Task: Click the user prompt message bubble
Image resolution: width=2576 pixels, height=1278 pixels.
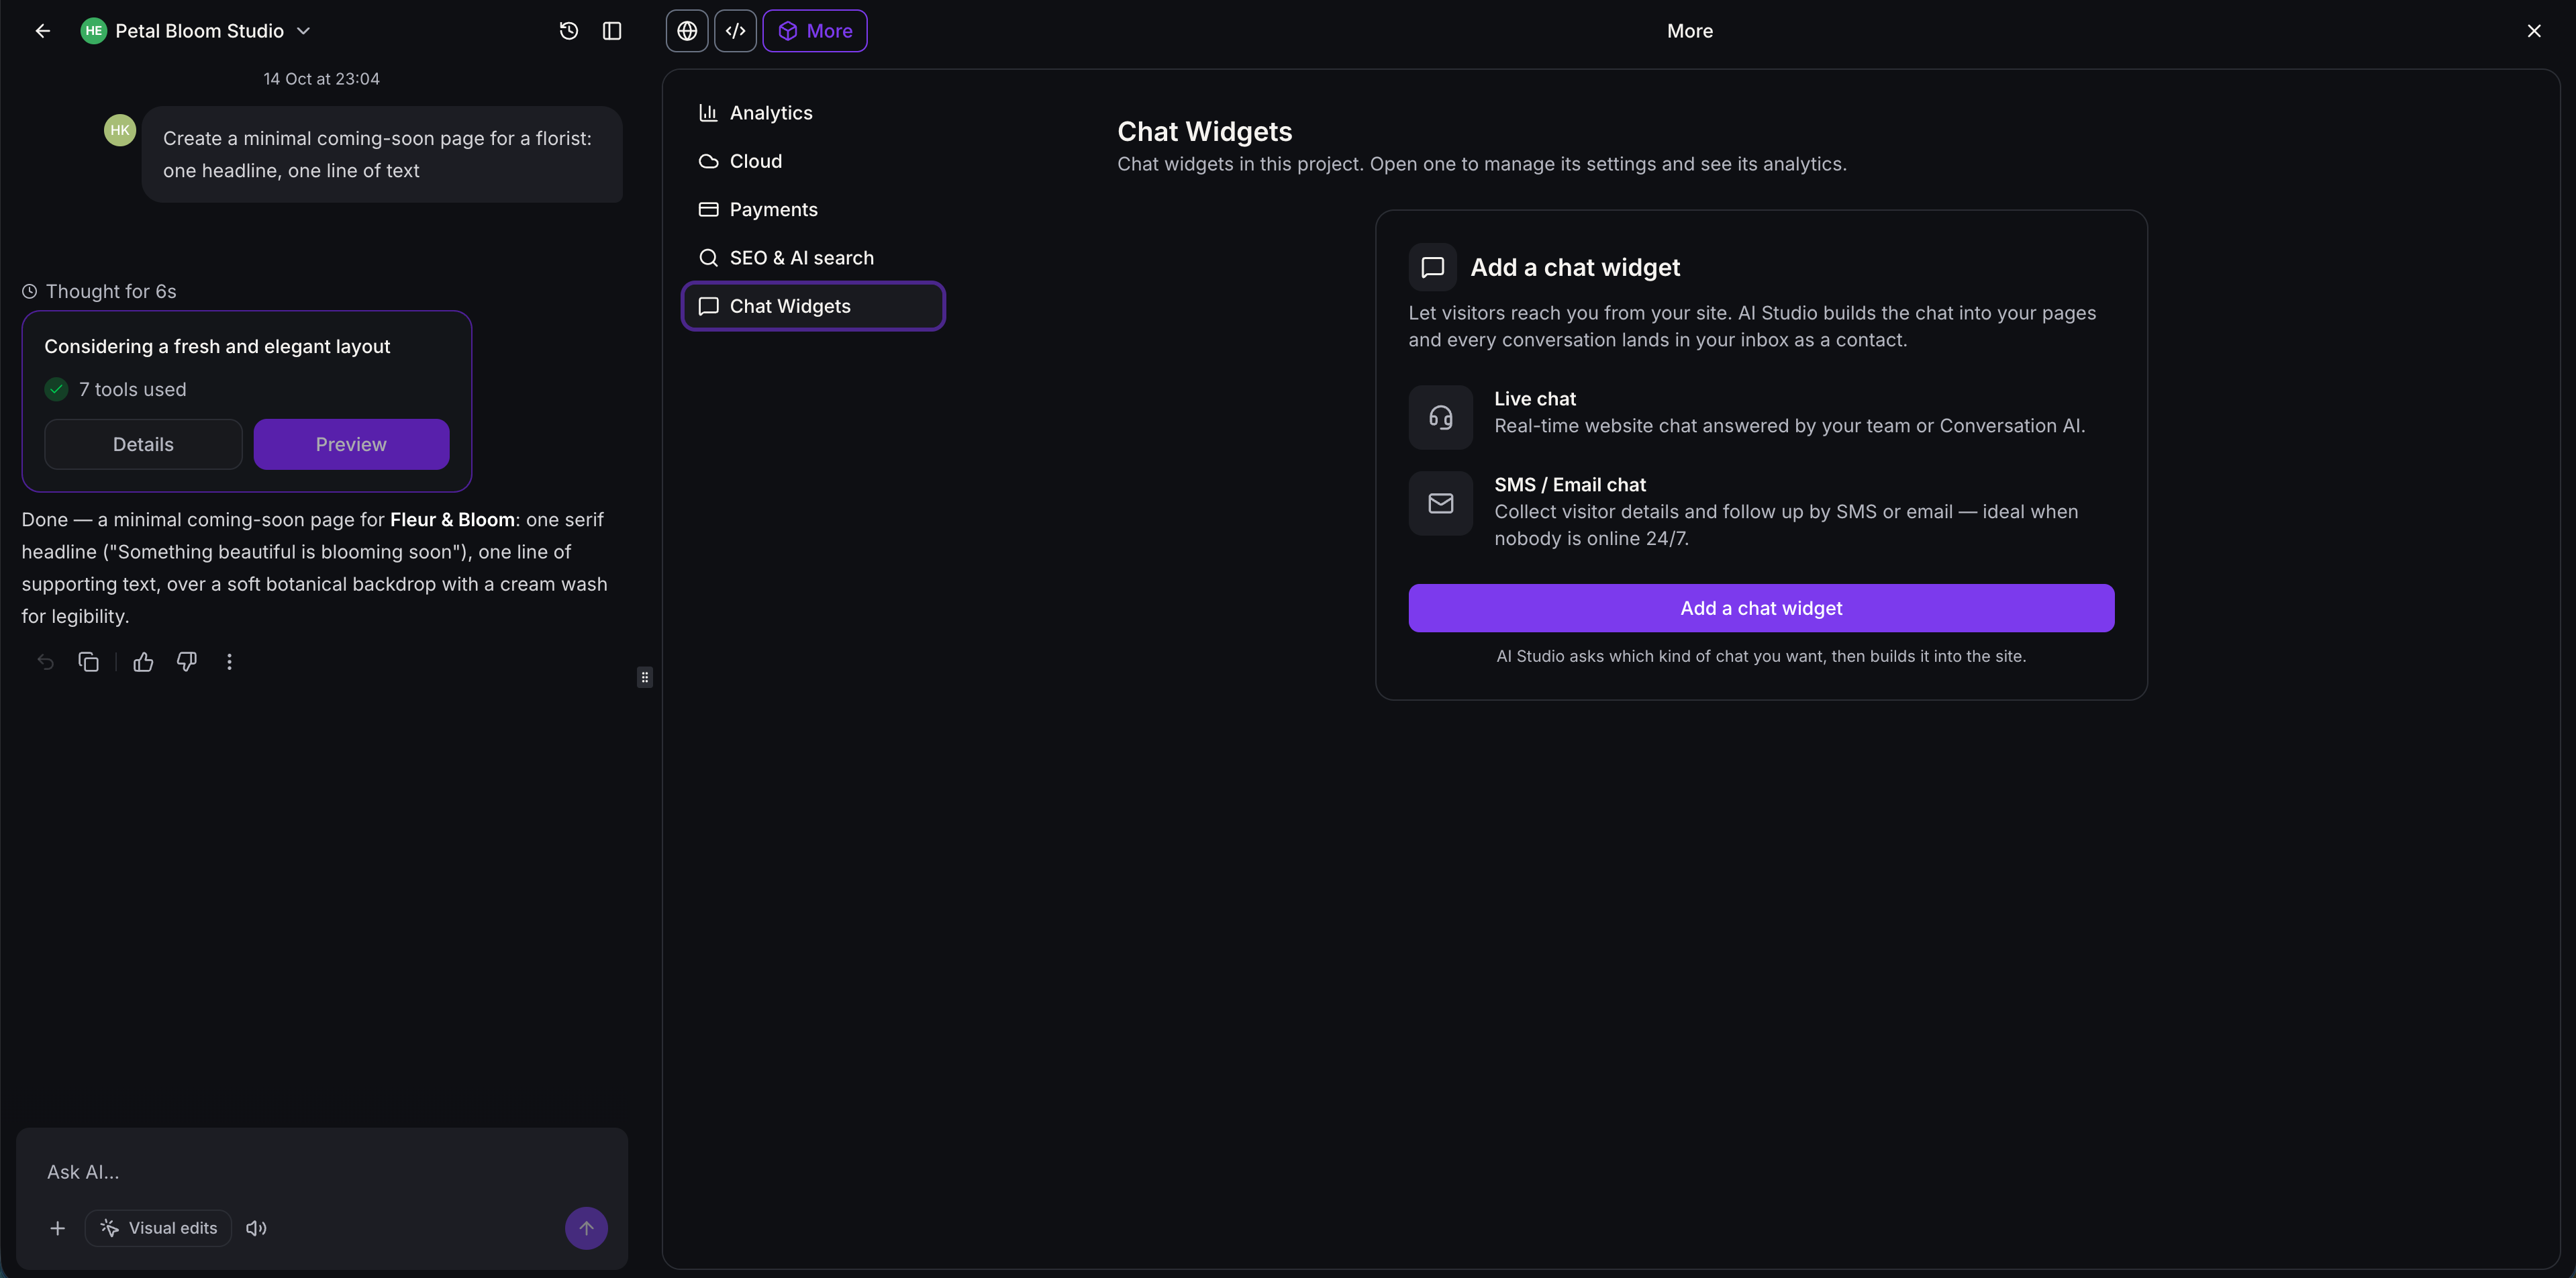Action: tap(382, 155)
